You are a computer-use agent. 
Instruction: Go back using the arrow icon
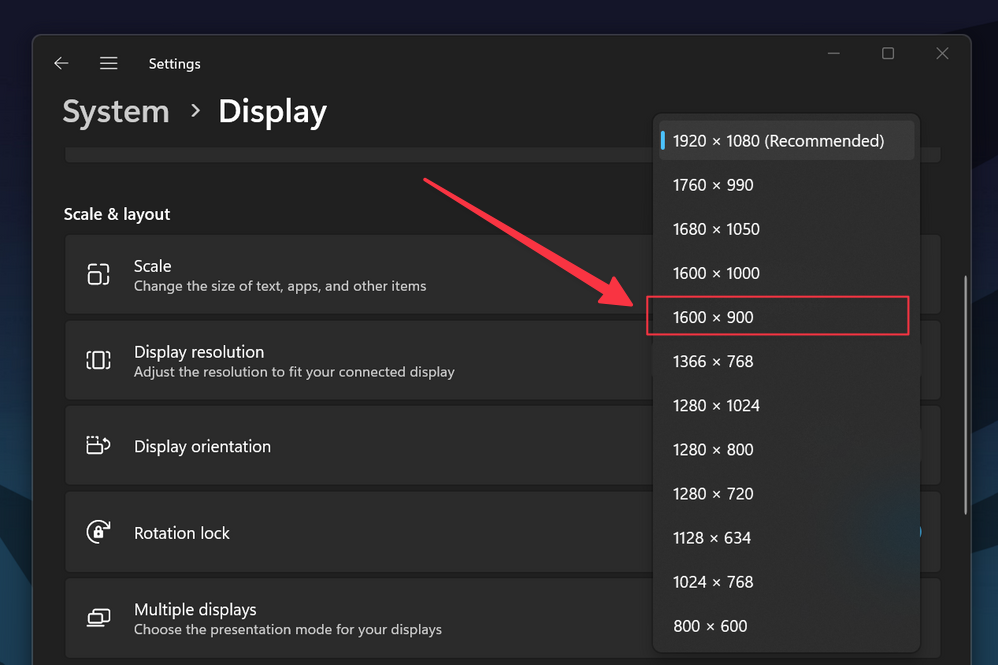click(x=61, y=62)
